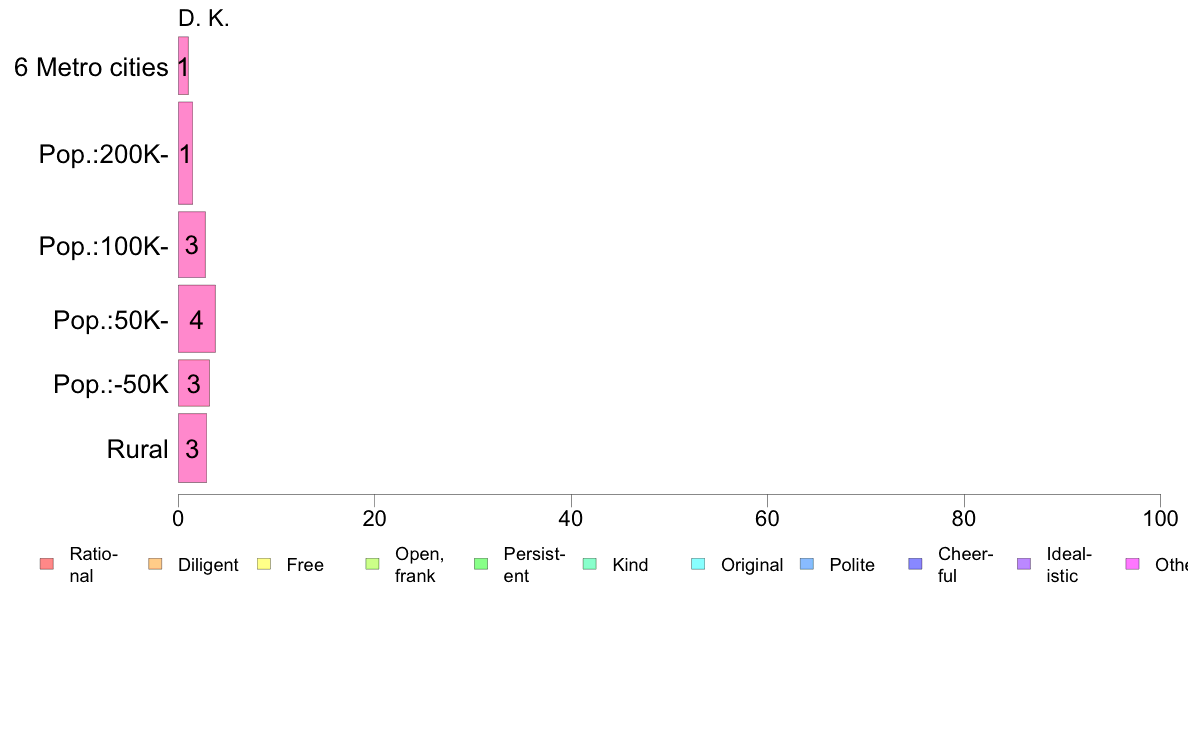Click the Rural category bar
The height and width of the screenshot is (736, 1188).
(x=192, y=448)
